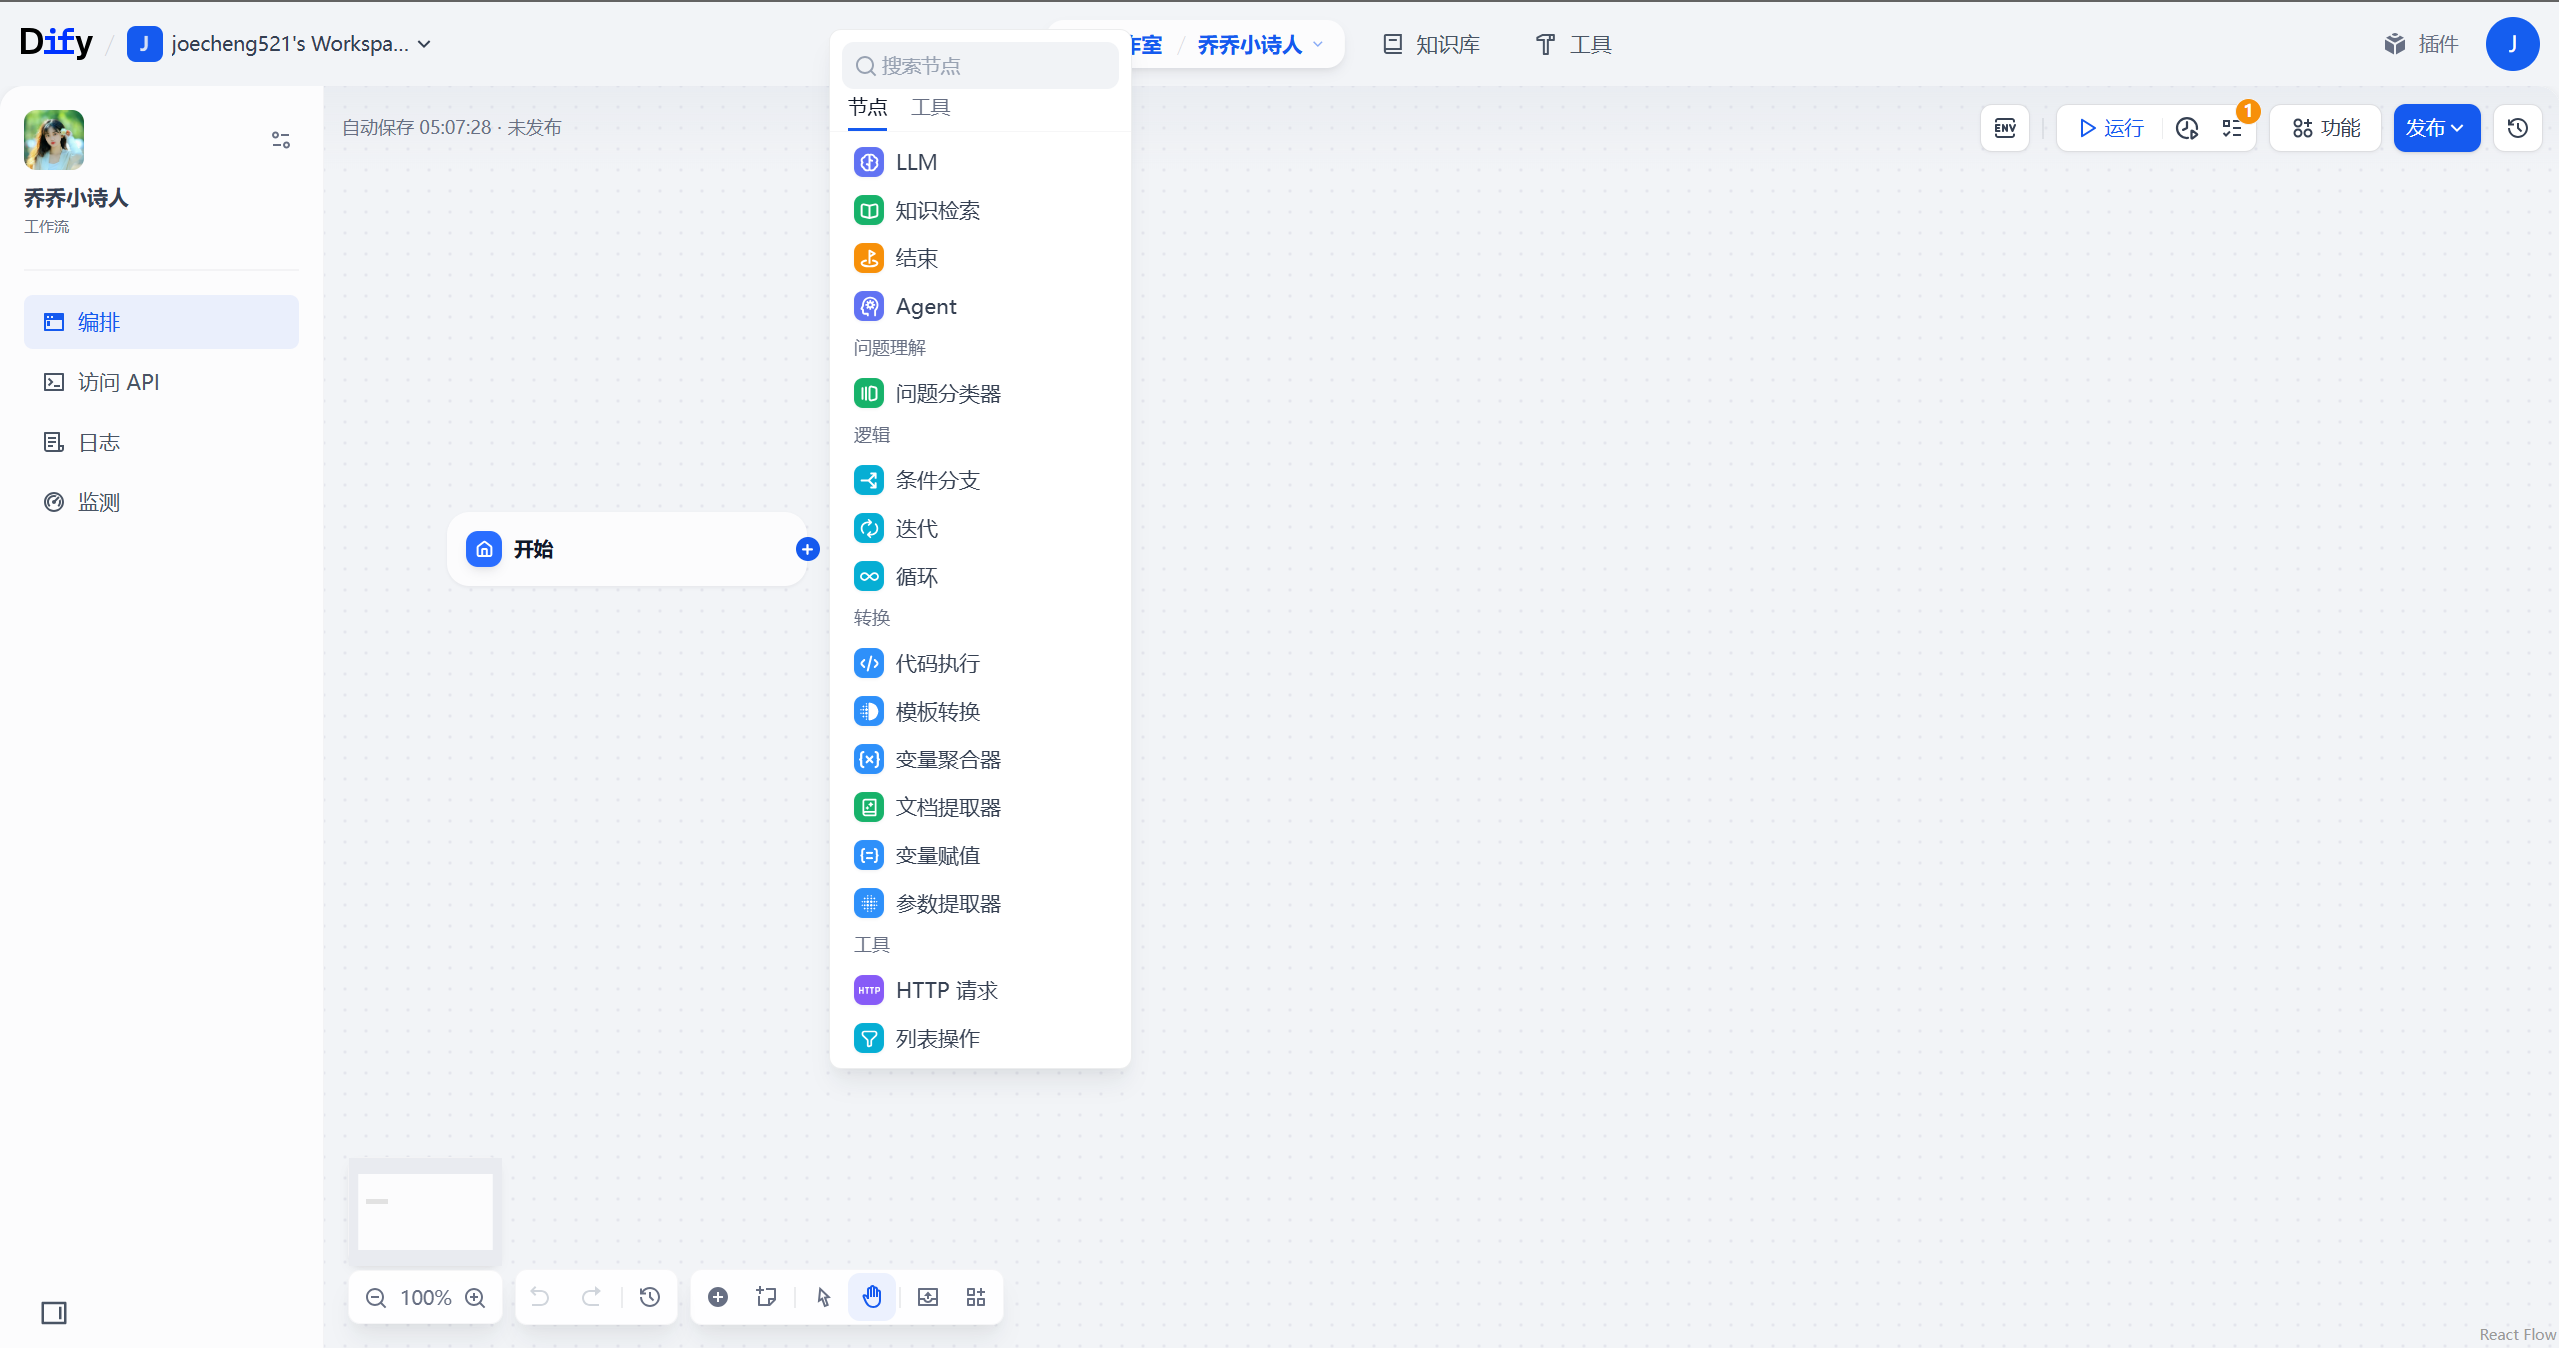This screenshot has height=1348, width=2559.
Task: Expand the 乔乔小诗人 app dropdown in header
Action: click(1318, 44)
